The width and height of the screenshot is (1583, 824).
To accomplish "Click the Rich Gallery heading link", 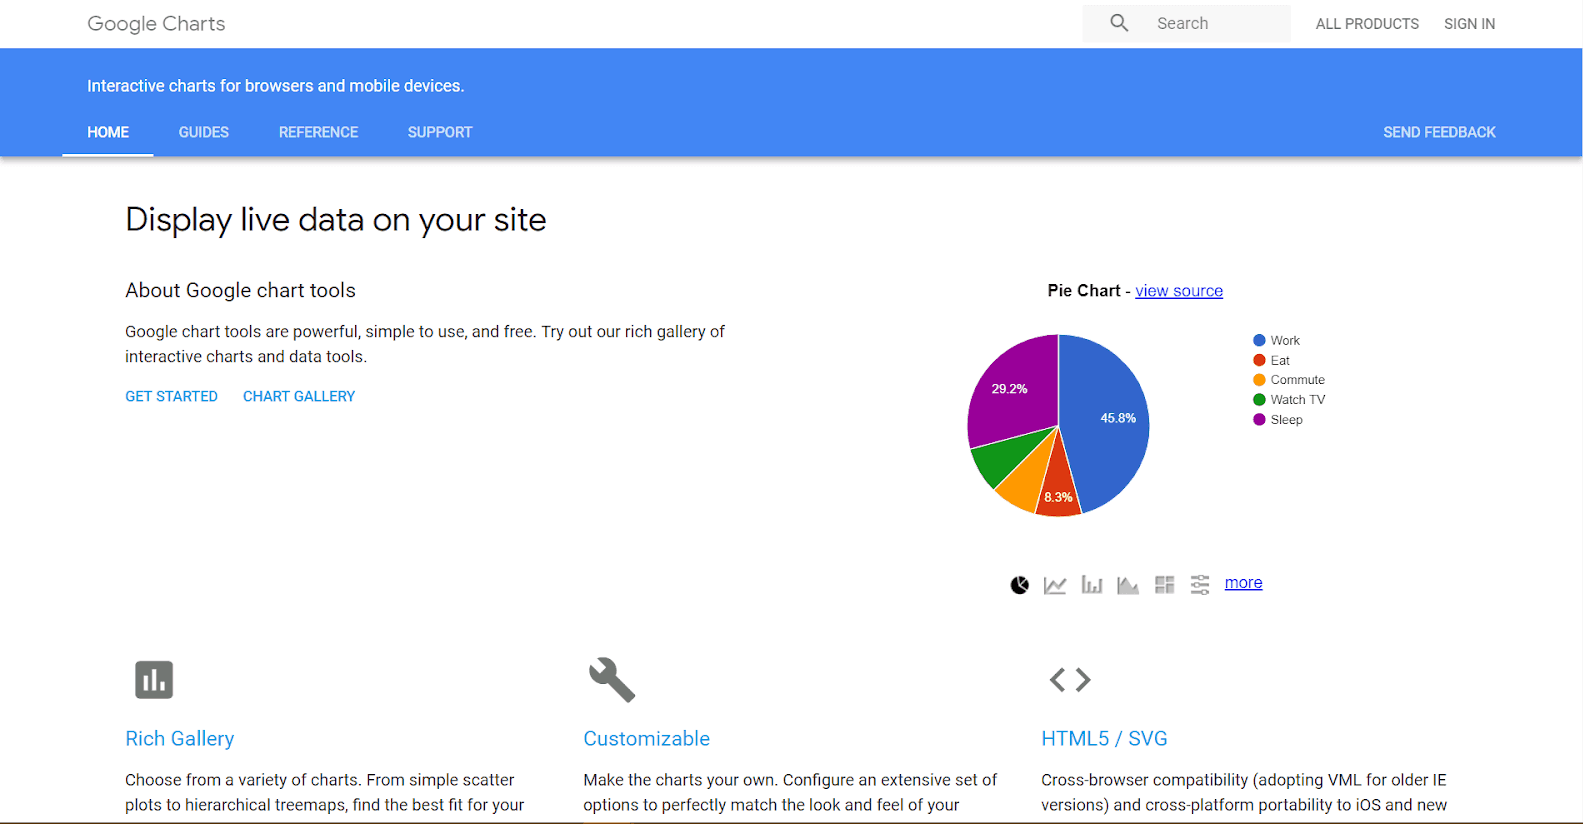I will tap(180, 739).
